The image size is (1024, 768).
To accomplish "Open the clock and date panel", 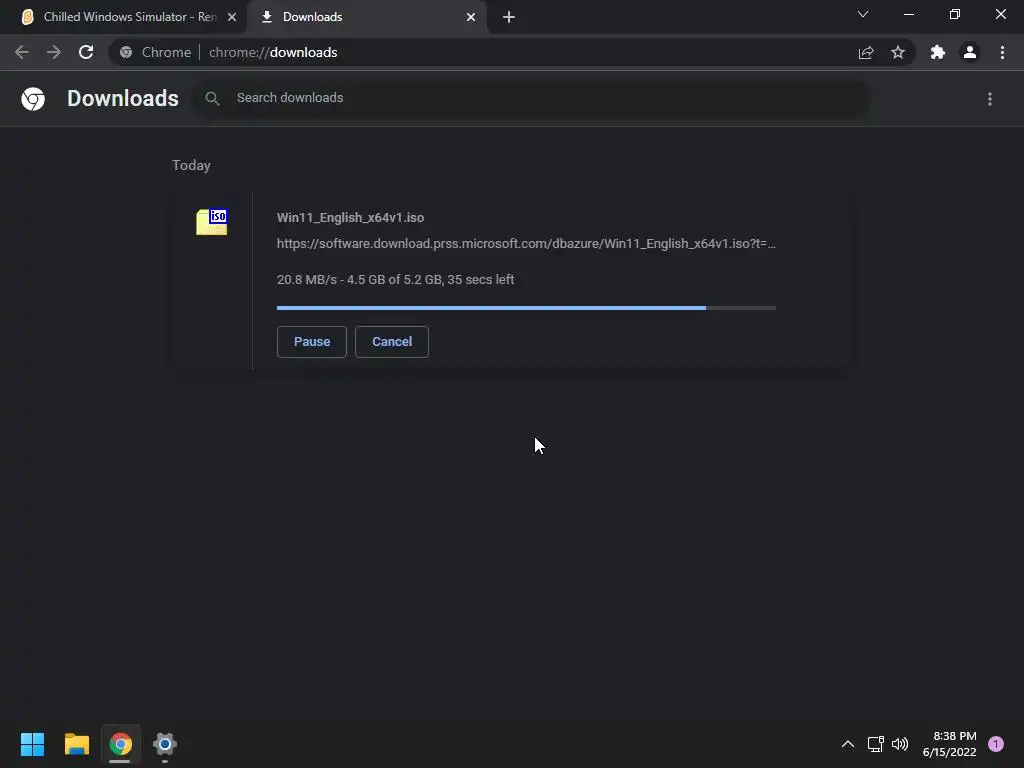I will tap(950, 744).
